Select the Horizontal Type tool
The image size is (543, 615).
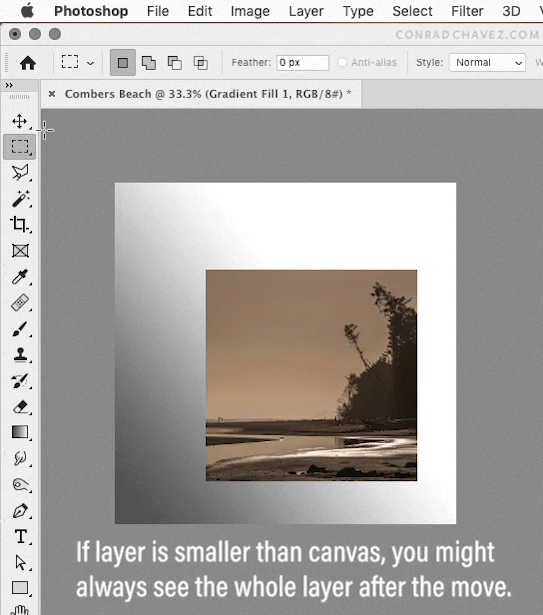point(20,536)
